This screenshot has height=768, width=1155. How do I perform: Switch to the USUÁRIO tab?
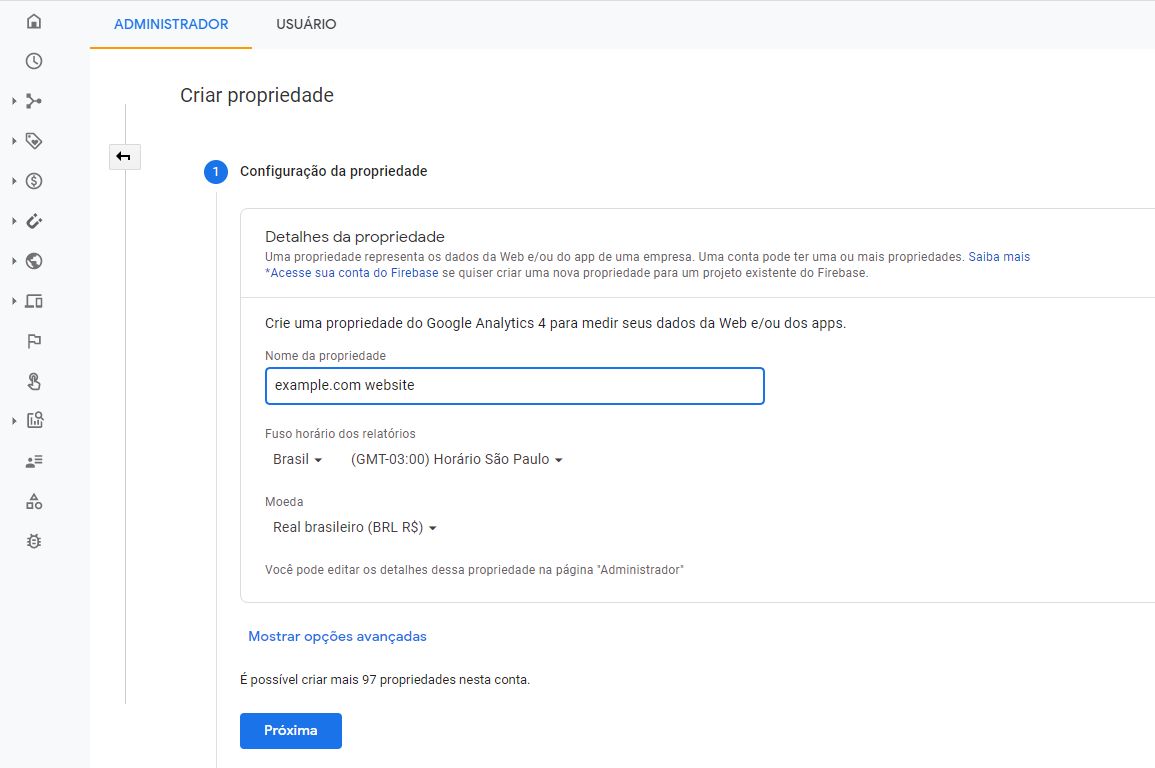(306, 24)
